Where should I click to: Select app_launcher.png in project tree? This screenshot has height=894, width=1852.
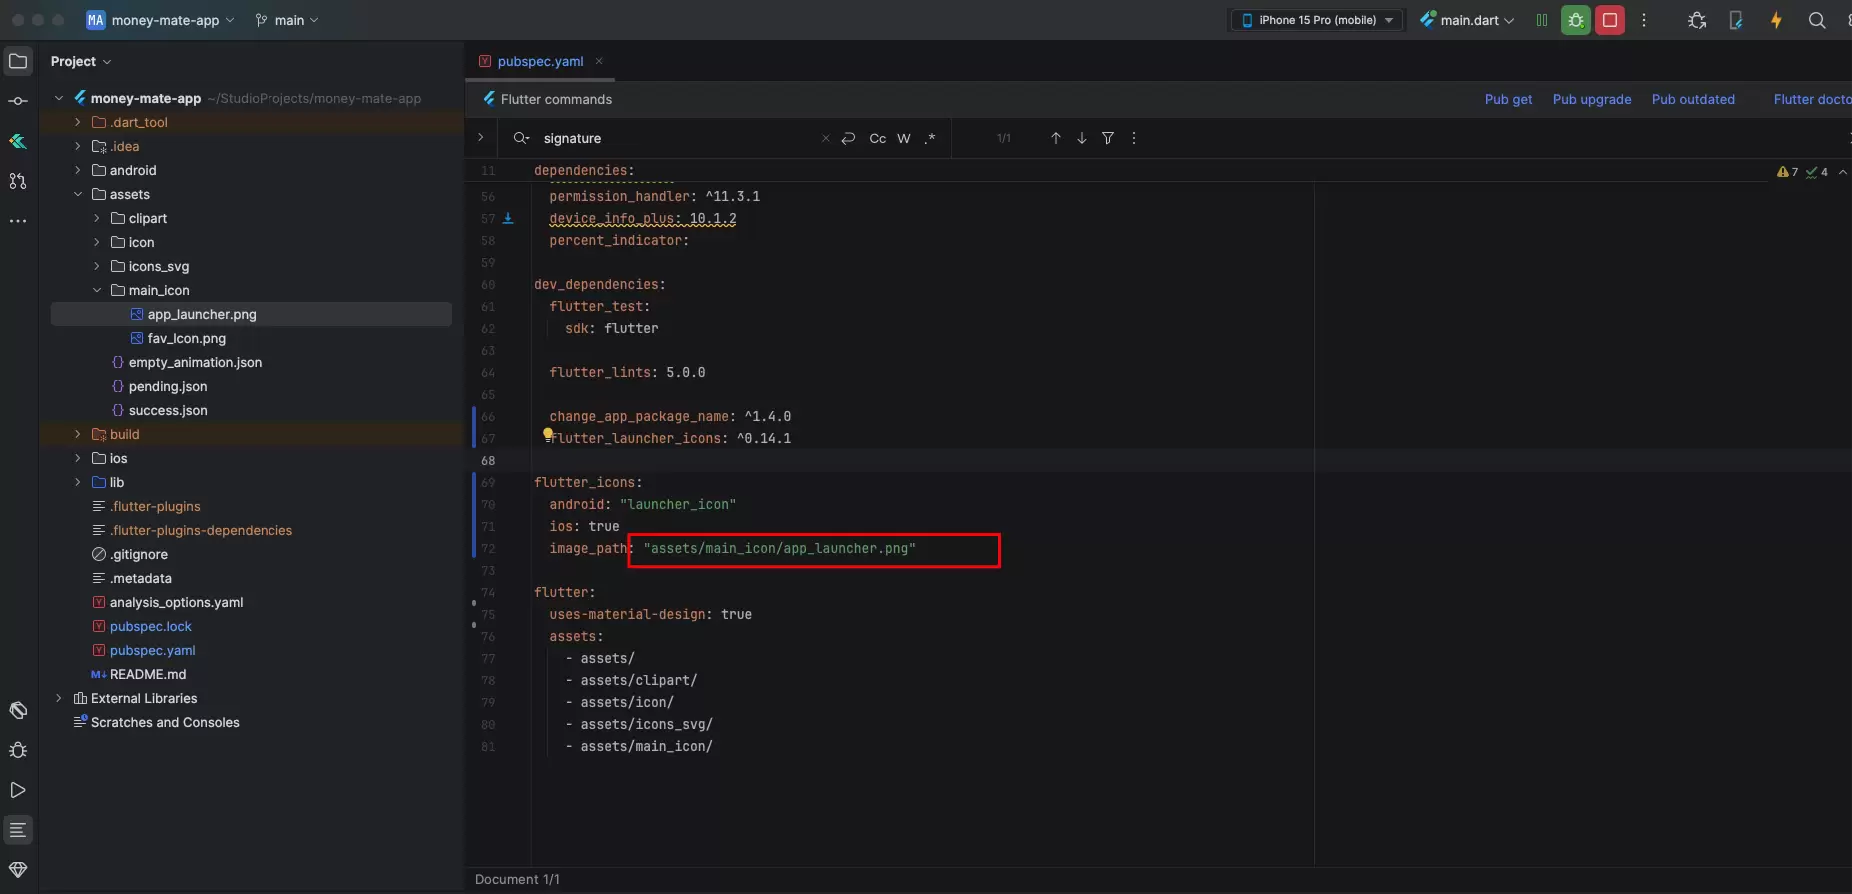coord(202,314)
